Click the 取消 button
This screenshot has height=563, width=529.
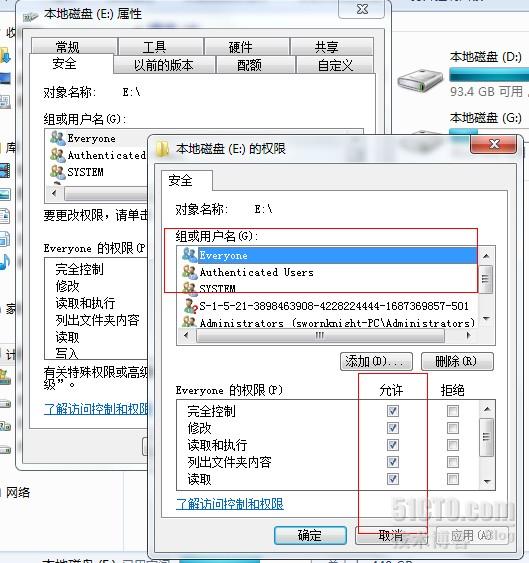391,535
